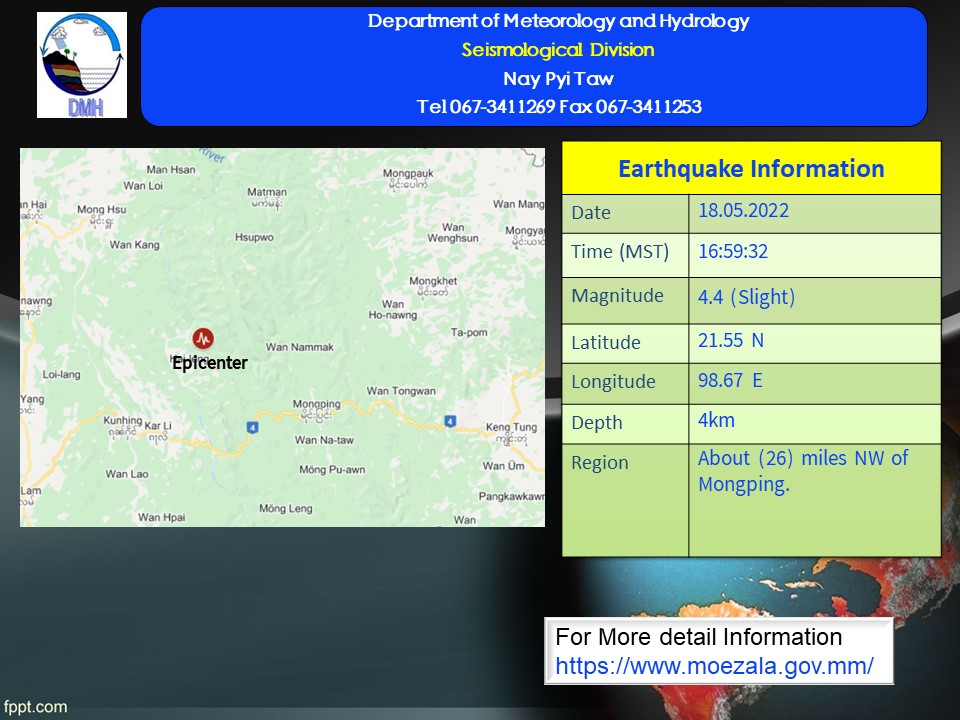Click the Region label cell
960x720 pixels.
[x=625, y=500]
